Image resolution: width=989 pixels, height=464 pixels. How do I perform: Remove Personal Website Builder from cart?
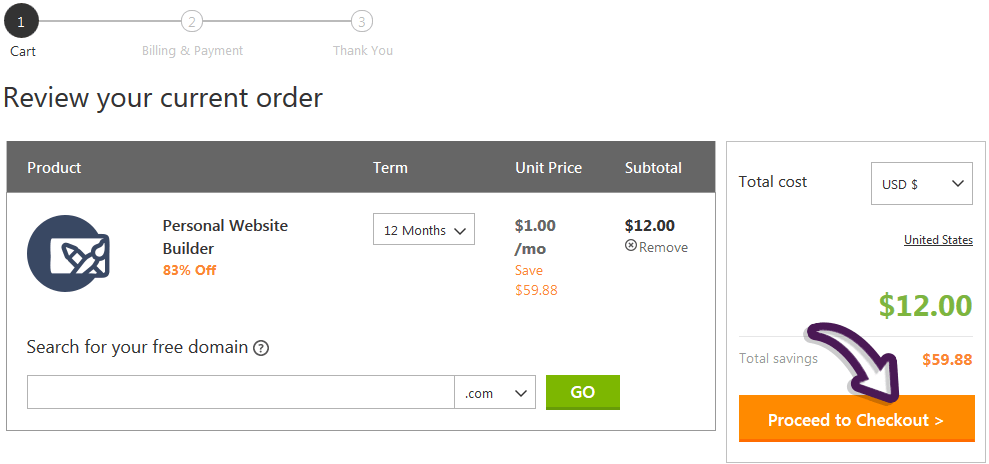(656, 247)
